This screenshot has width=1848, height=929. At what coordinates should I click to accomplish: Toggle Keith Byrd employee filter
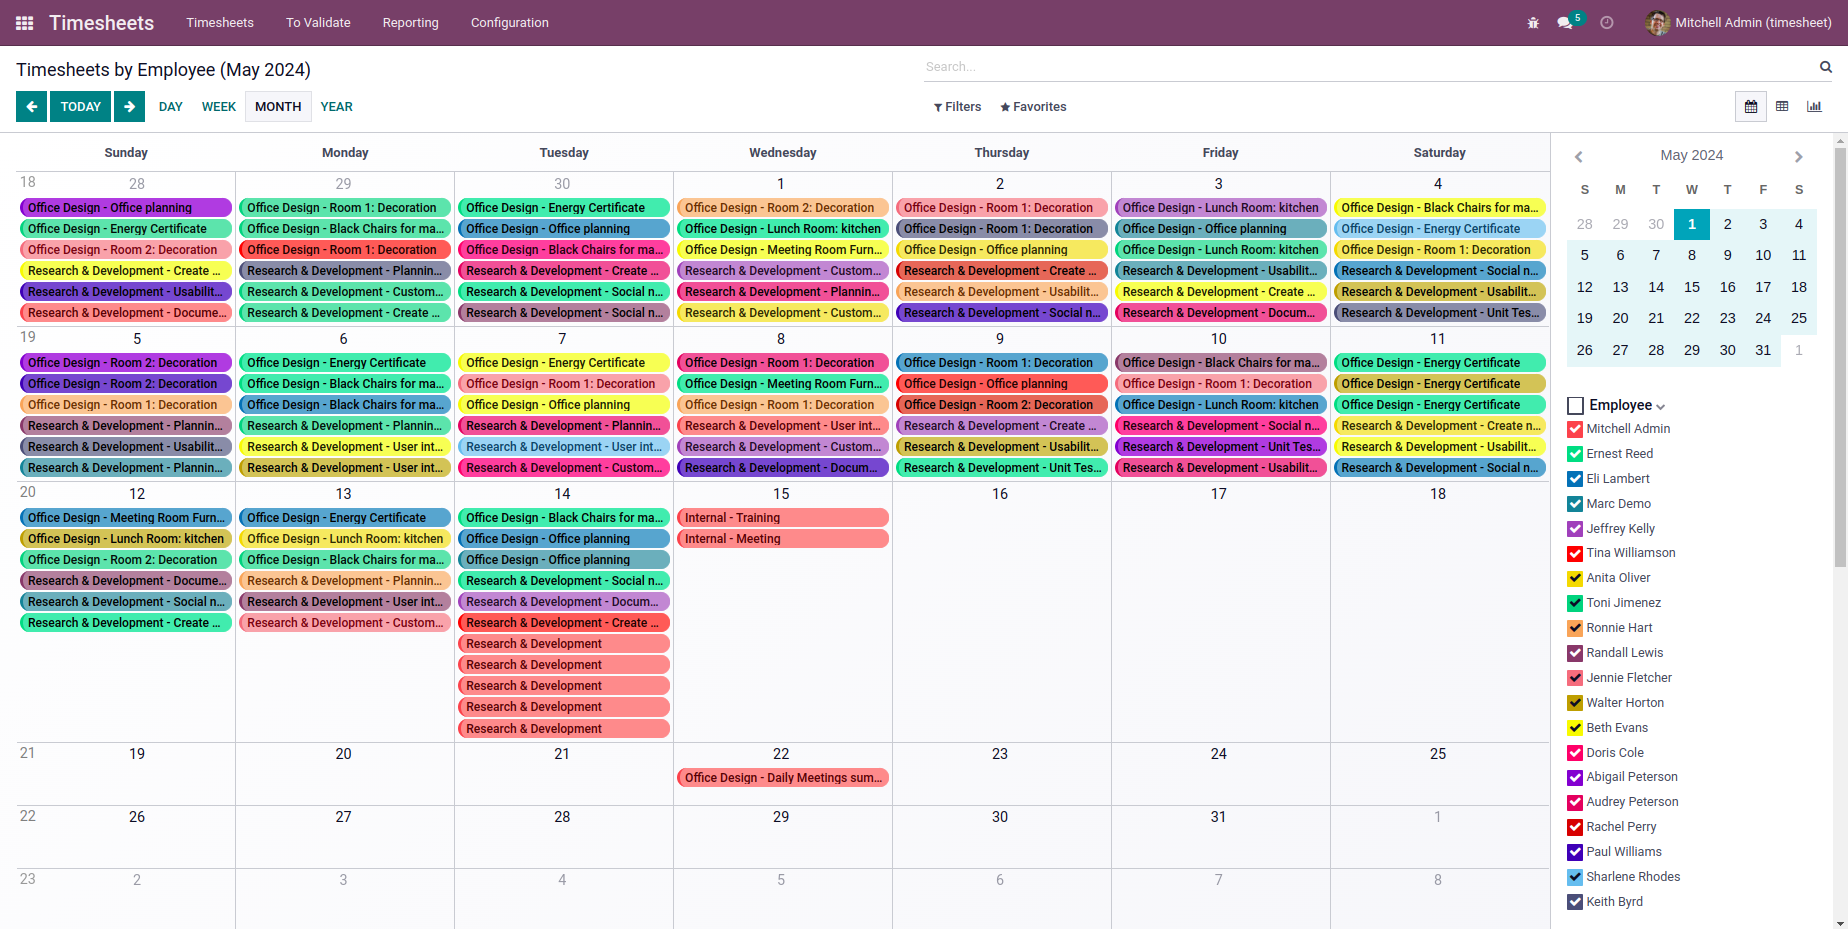click(x=1575, y=902)
